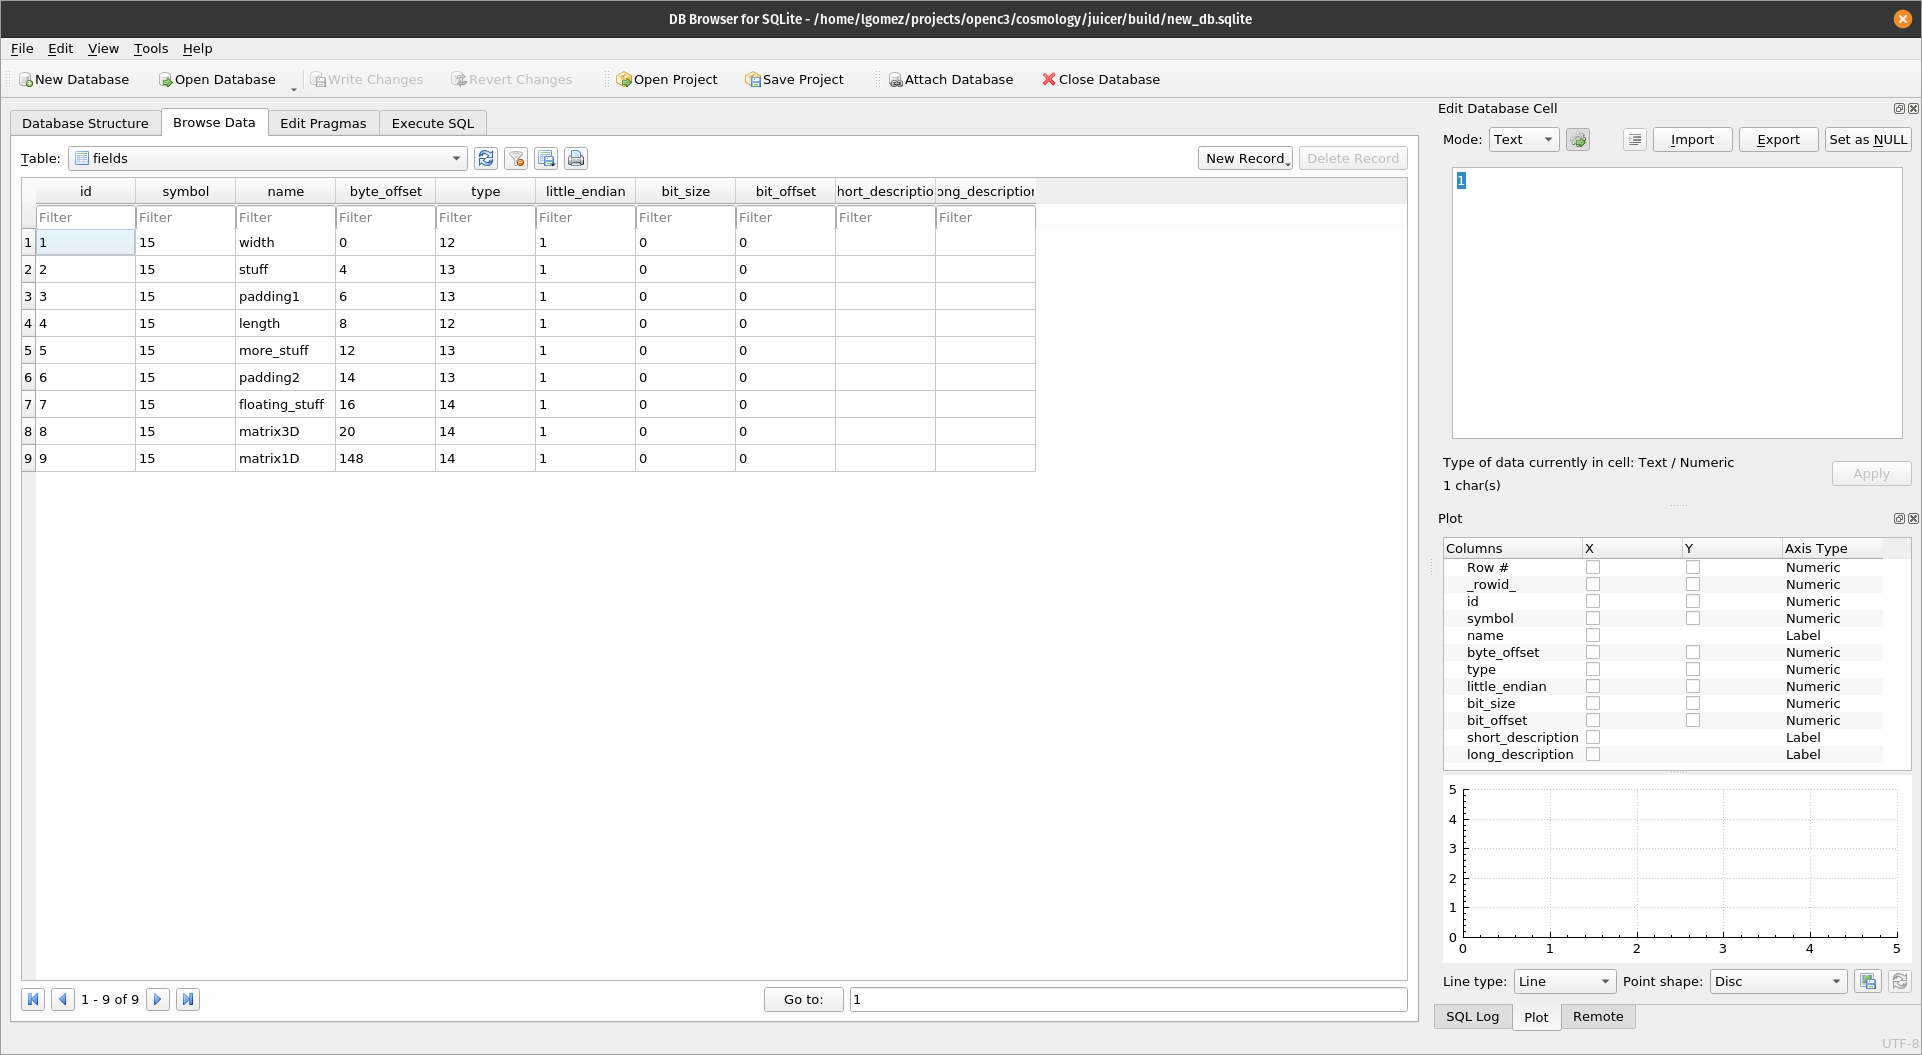Image resolution: width=1922 pixels, height=1055 pixels.
Task: Switch to the Remote tab
Action: [1598, 1017]
